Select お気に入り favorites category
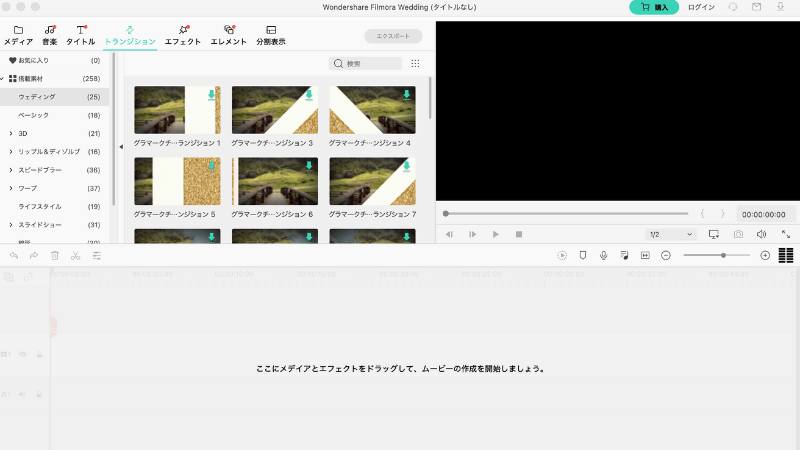800x450 pixels. coord(54,60)
